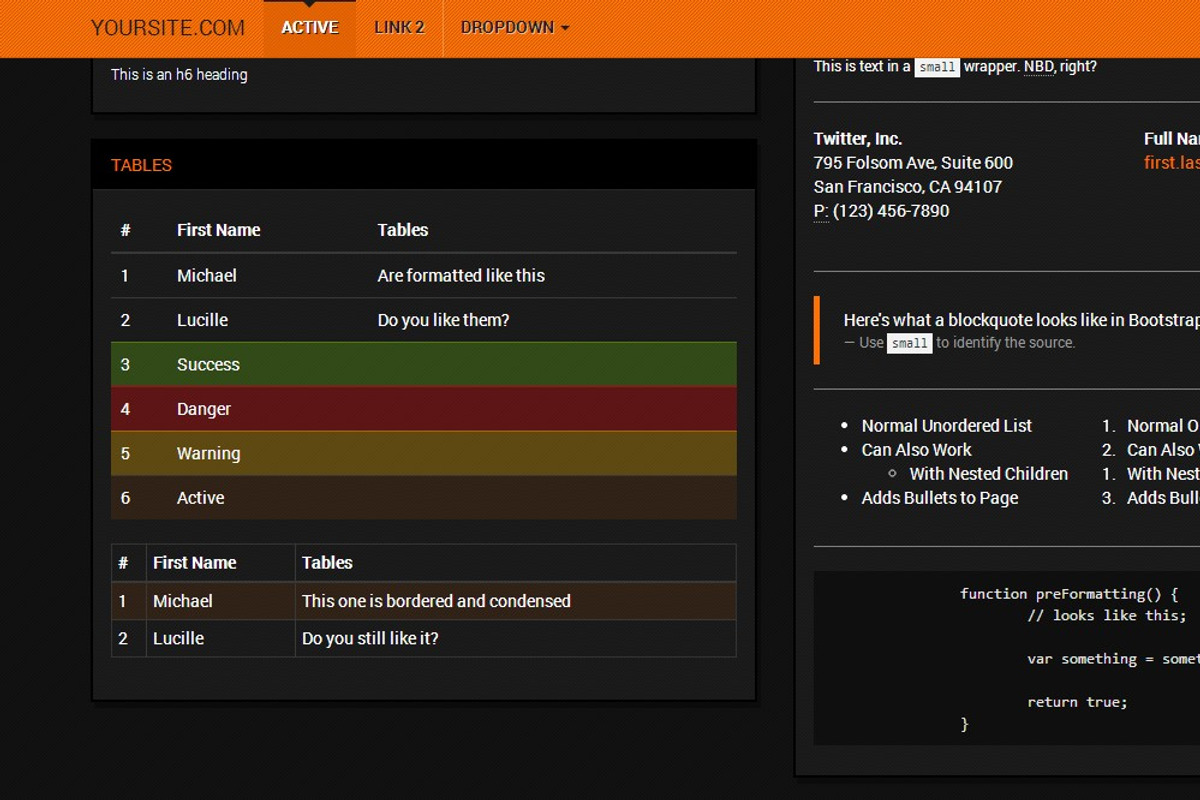Select the Active table row
This screenshot has height=800, width=1200.
(x=424, y=498)
